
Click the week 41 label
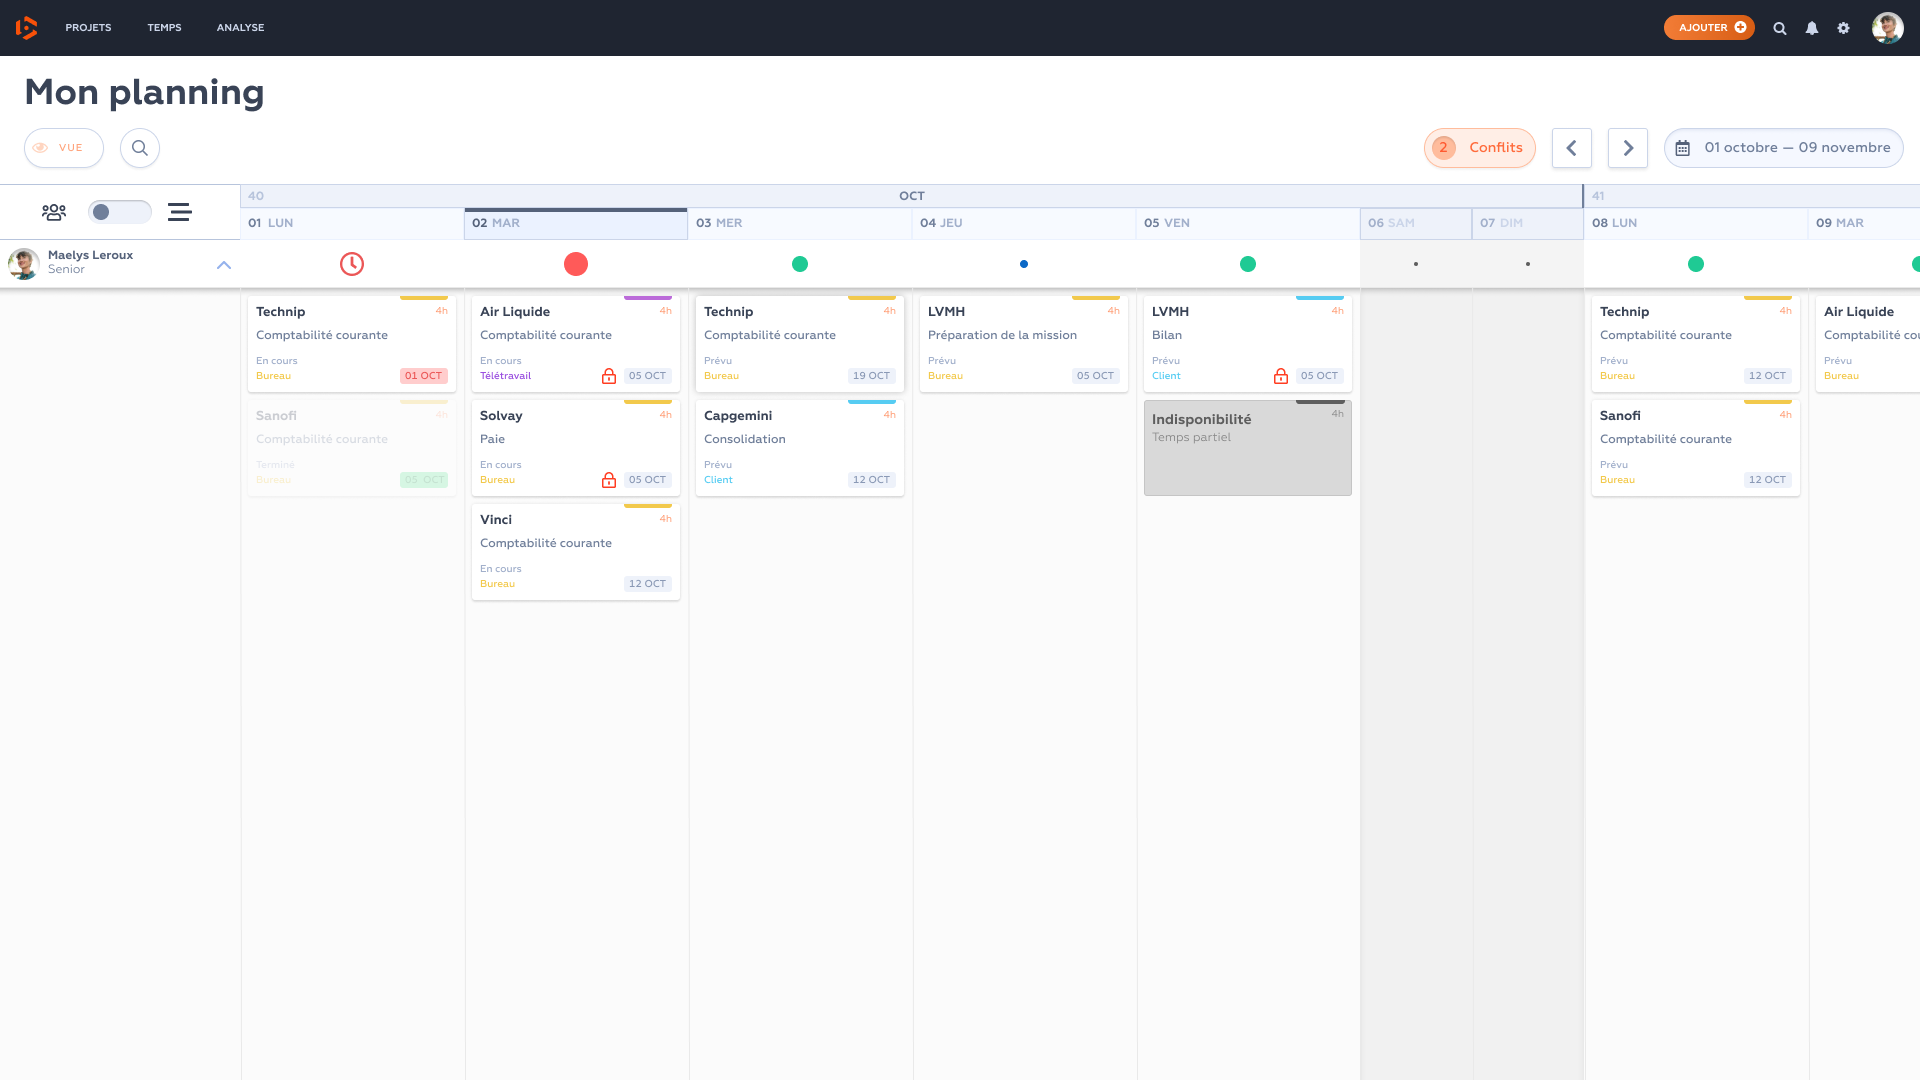tap(1598, 196)
